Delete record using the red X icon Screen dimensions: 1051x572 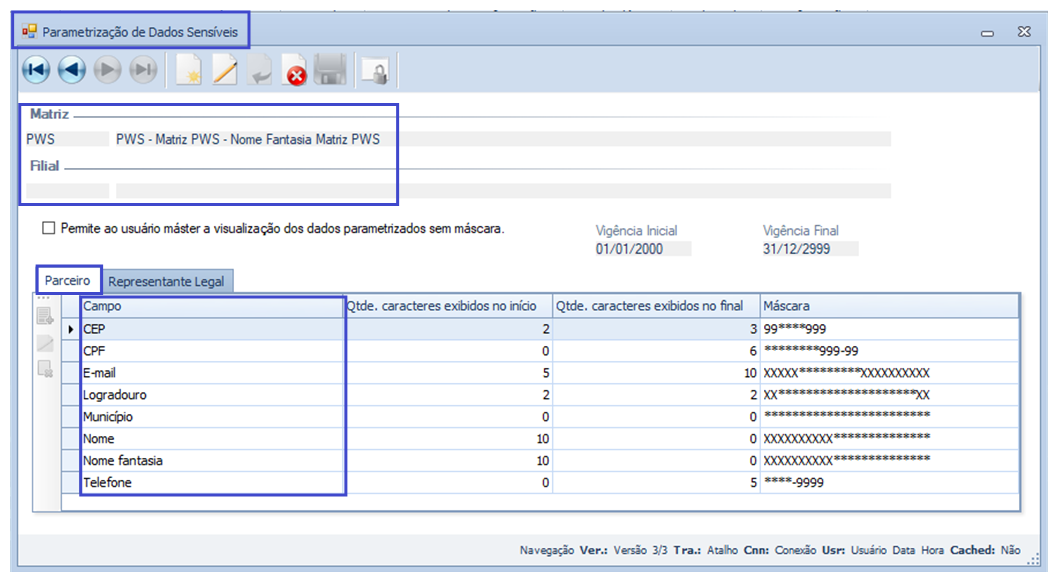click(x=295, y=71)
